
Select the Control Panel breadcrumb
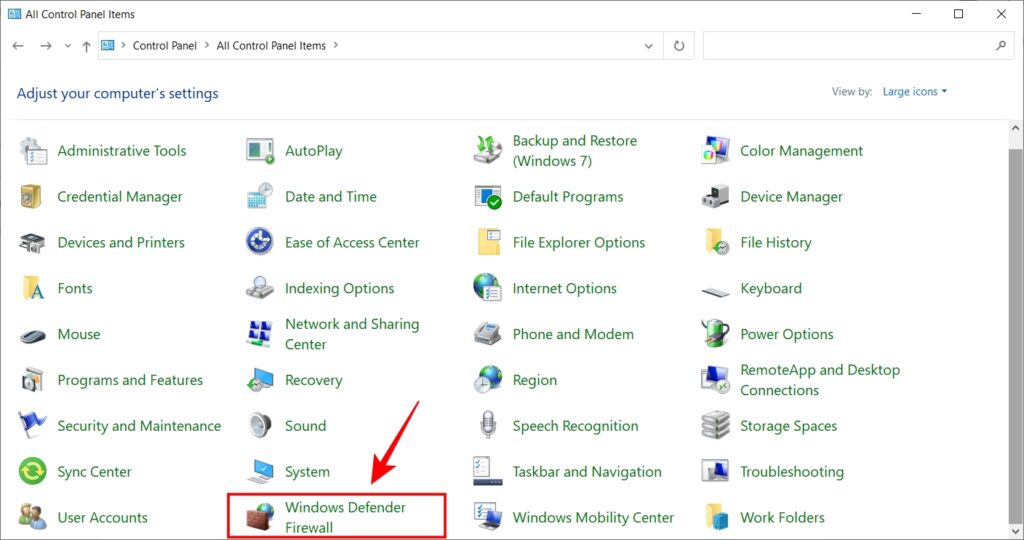165,45
